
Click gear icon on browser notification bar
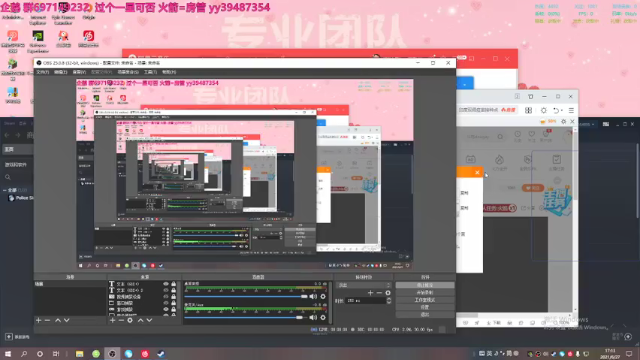click(564, 121)
